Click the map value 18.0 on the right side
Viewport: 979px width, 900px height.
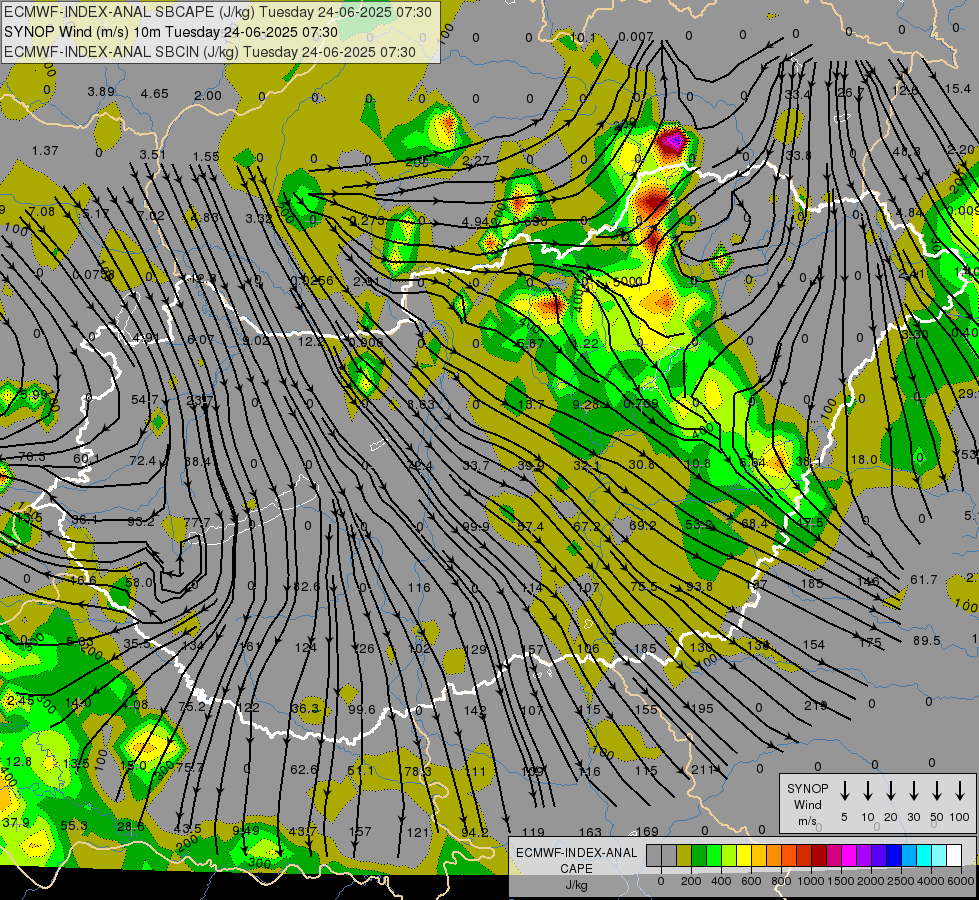point(864,460)
